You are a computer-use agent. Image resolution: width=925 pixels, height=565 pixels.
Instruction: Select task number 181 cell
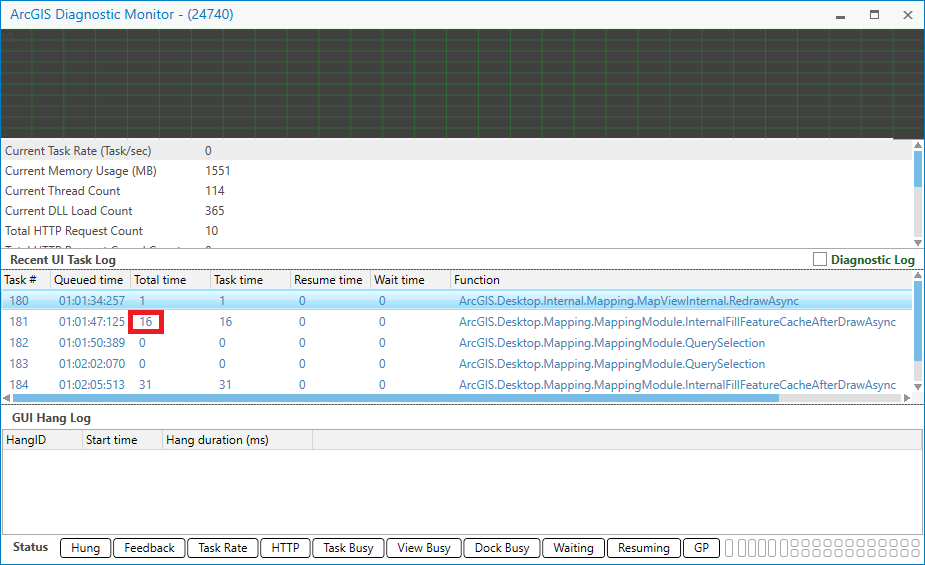(19, 322)
